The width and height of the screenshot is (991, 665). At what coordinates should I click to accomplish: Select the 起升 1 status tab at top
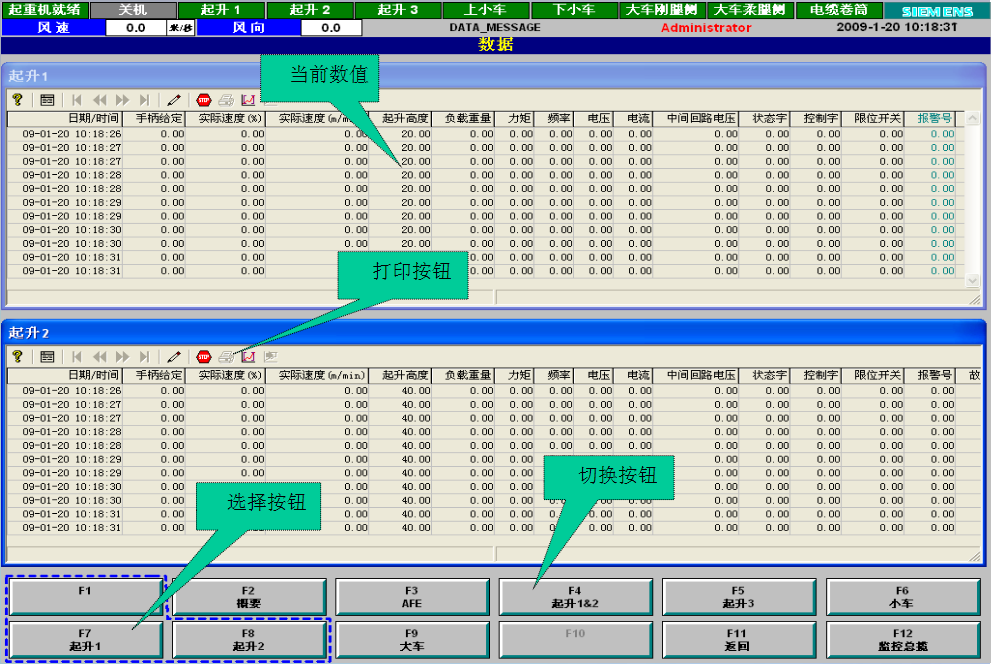(220, 9)
